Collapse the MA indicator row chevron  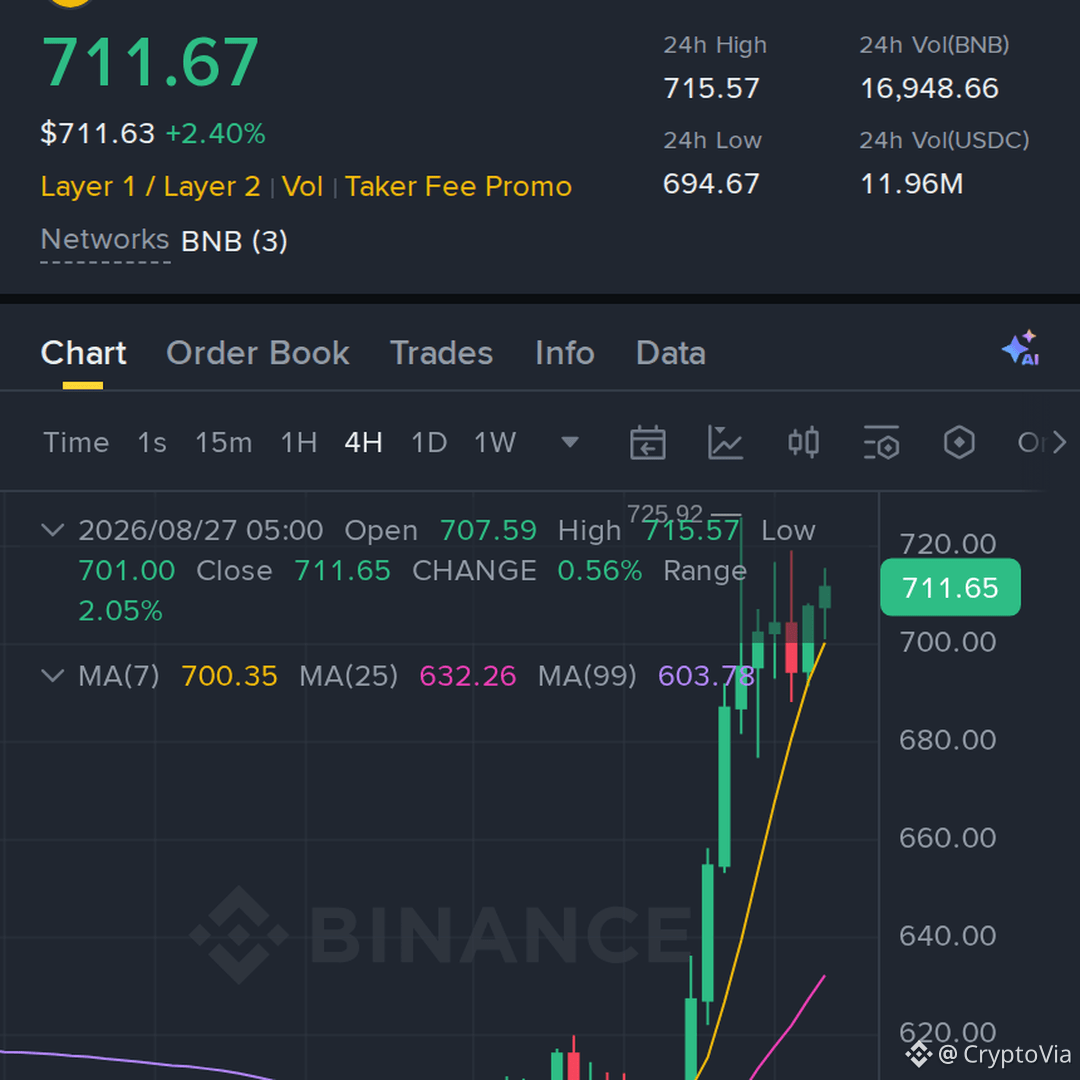(x=52, y=675)
